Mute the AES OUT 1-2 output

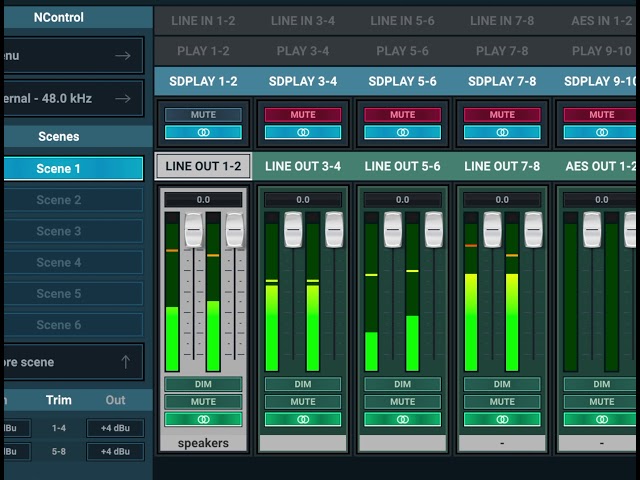coord(600,402)
